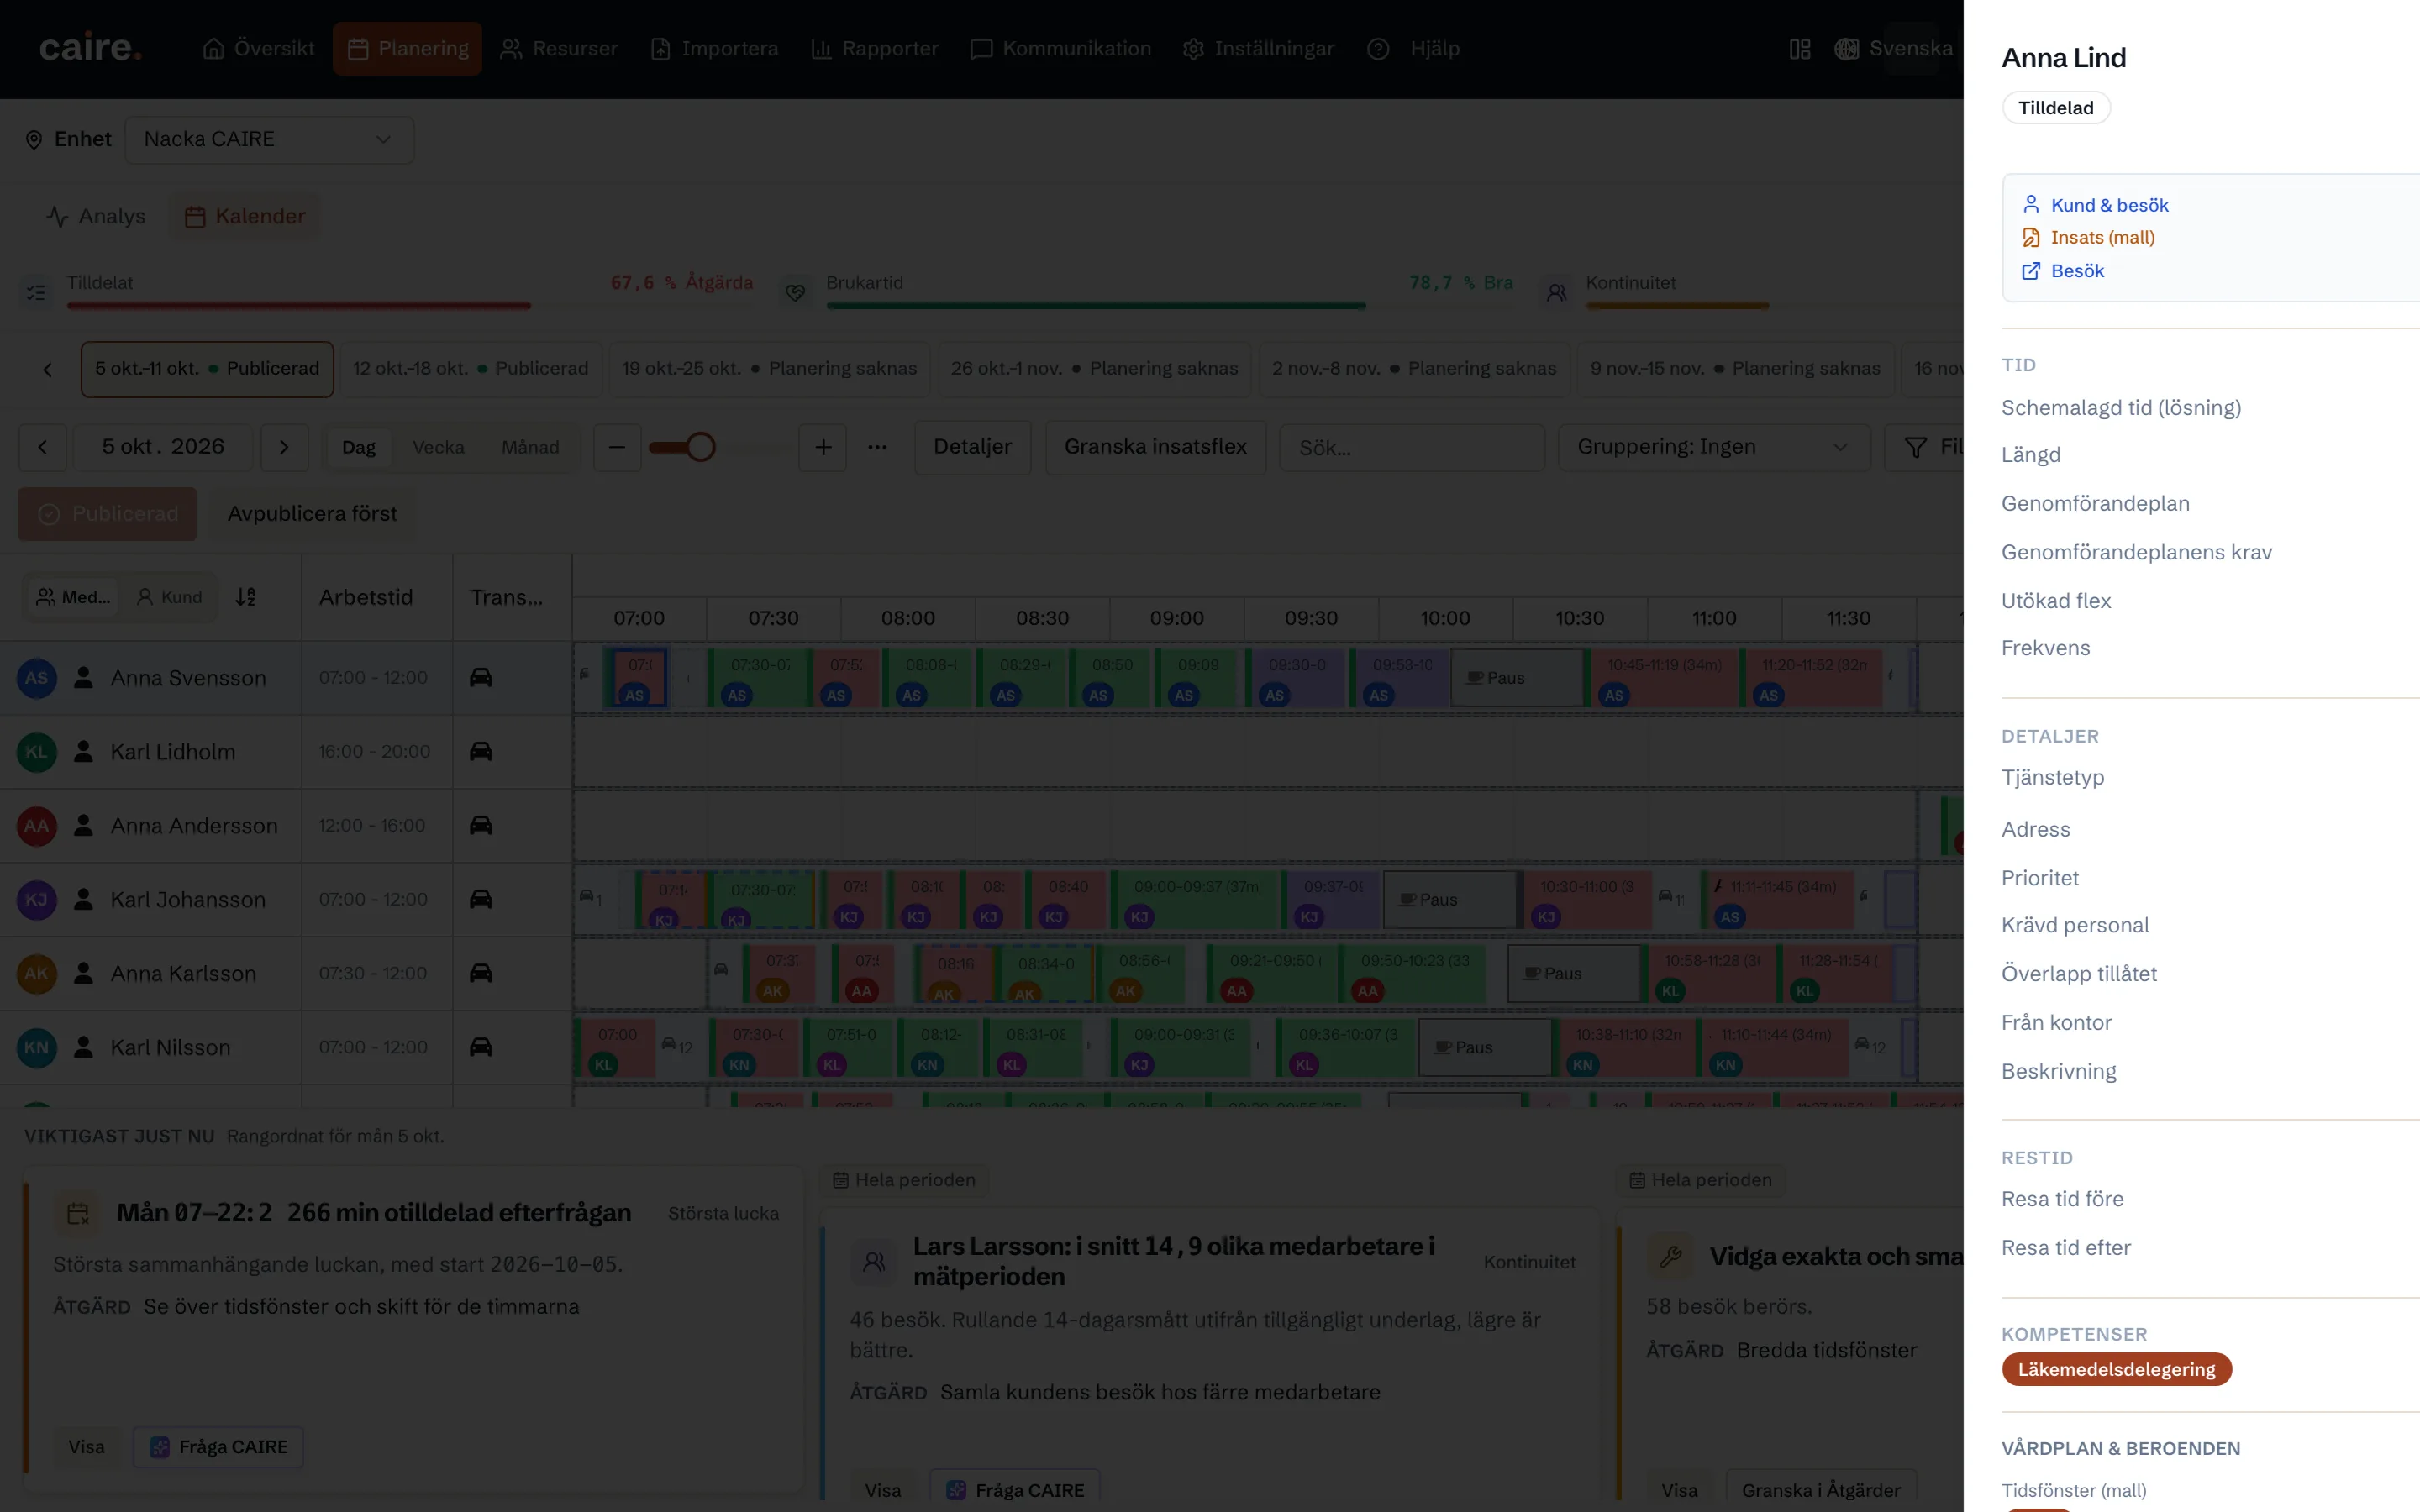
Task: Click the Paus block in Karl Johansson row
Action: 1449,899
